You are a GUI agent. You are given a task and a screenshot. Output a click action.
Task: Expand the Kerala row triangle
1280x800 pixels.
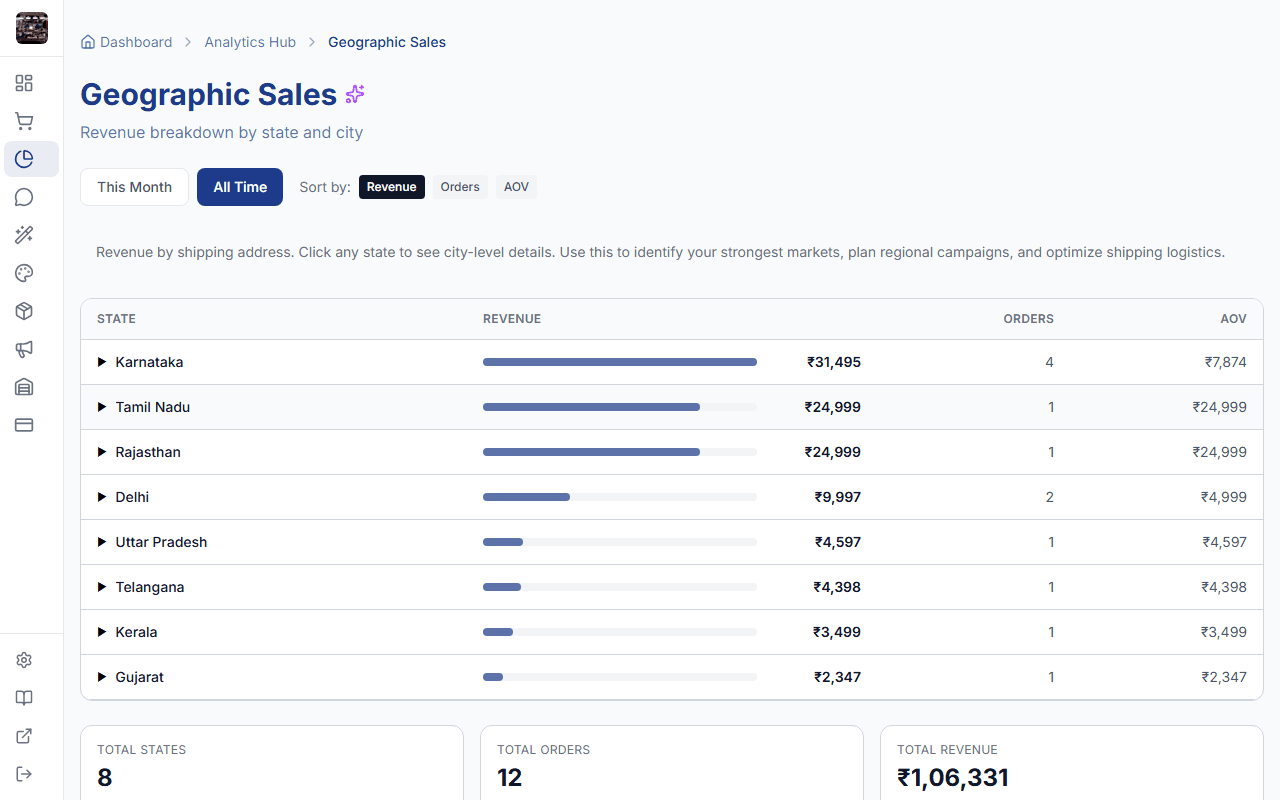tap(102, 632)
